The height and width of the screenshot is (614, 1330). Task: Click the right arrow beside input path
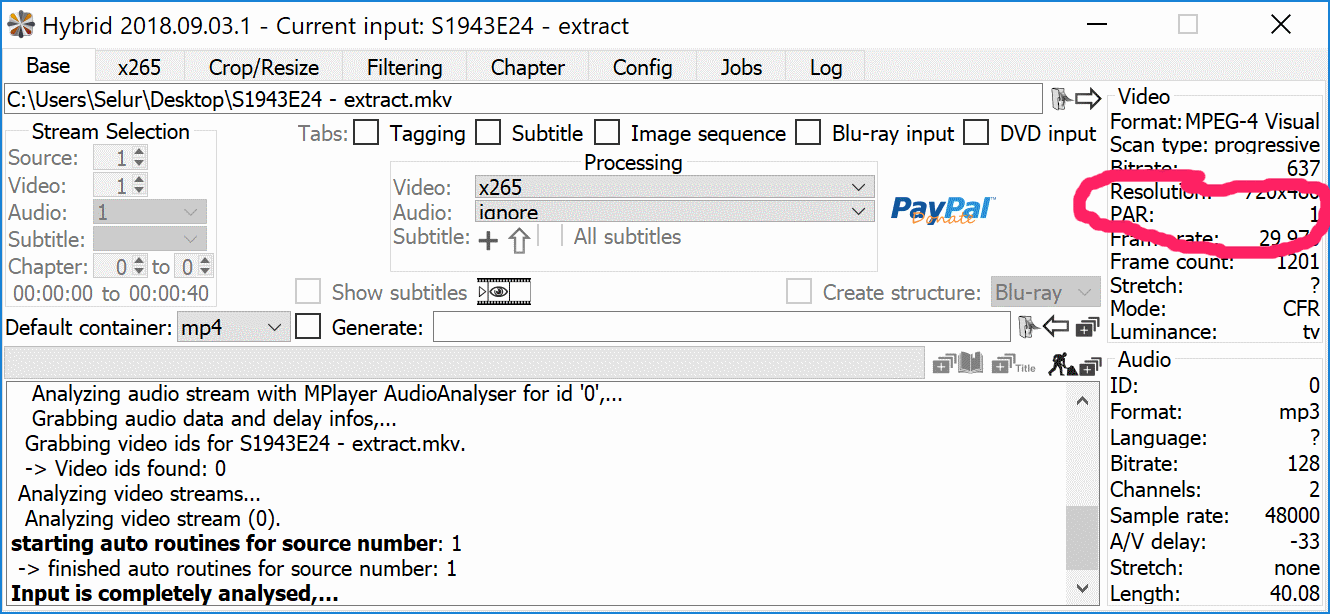[x=1087, y=98]
